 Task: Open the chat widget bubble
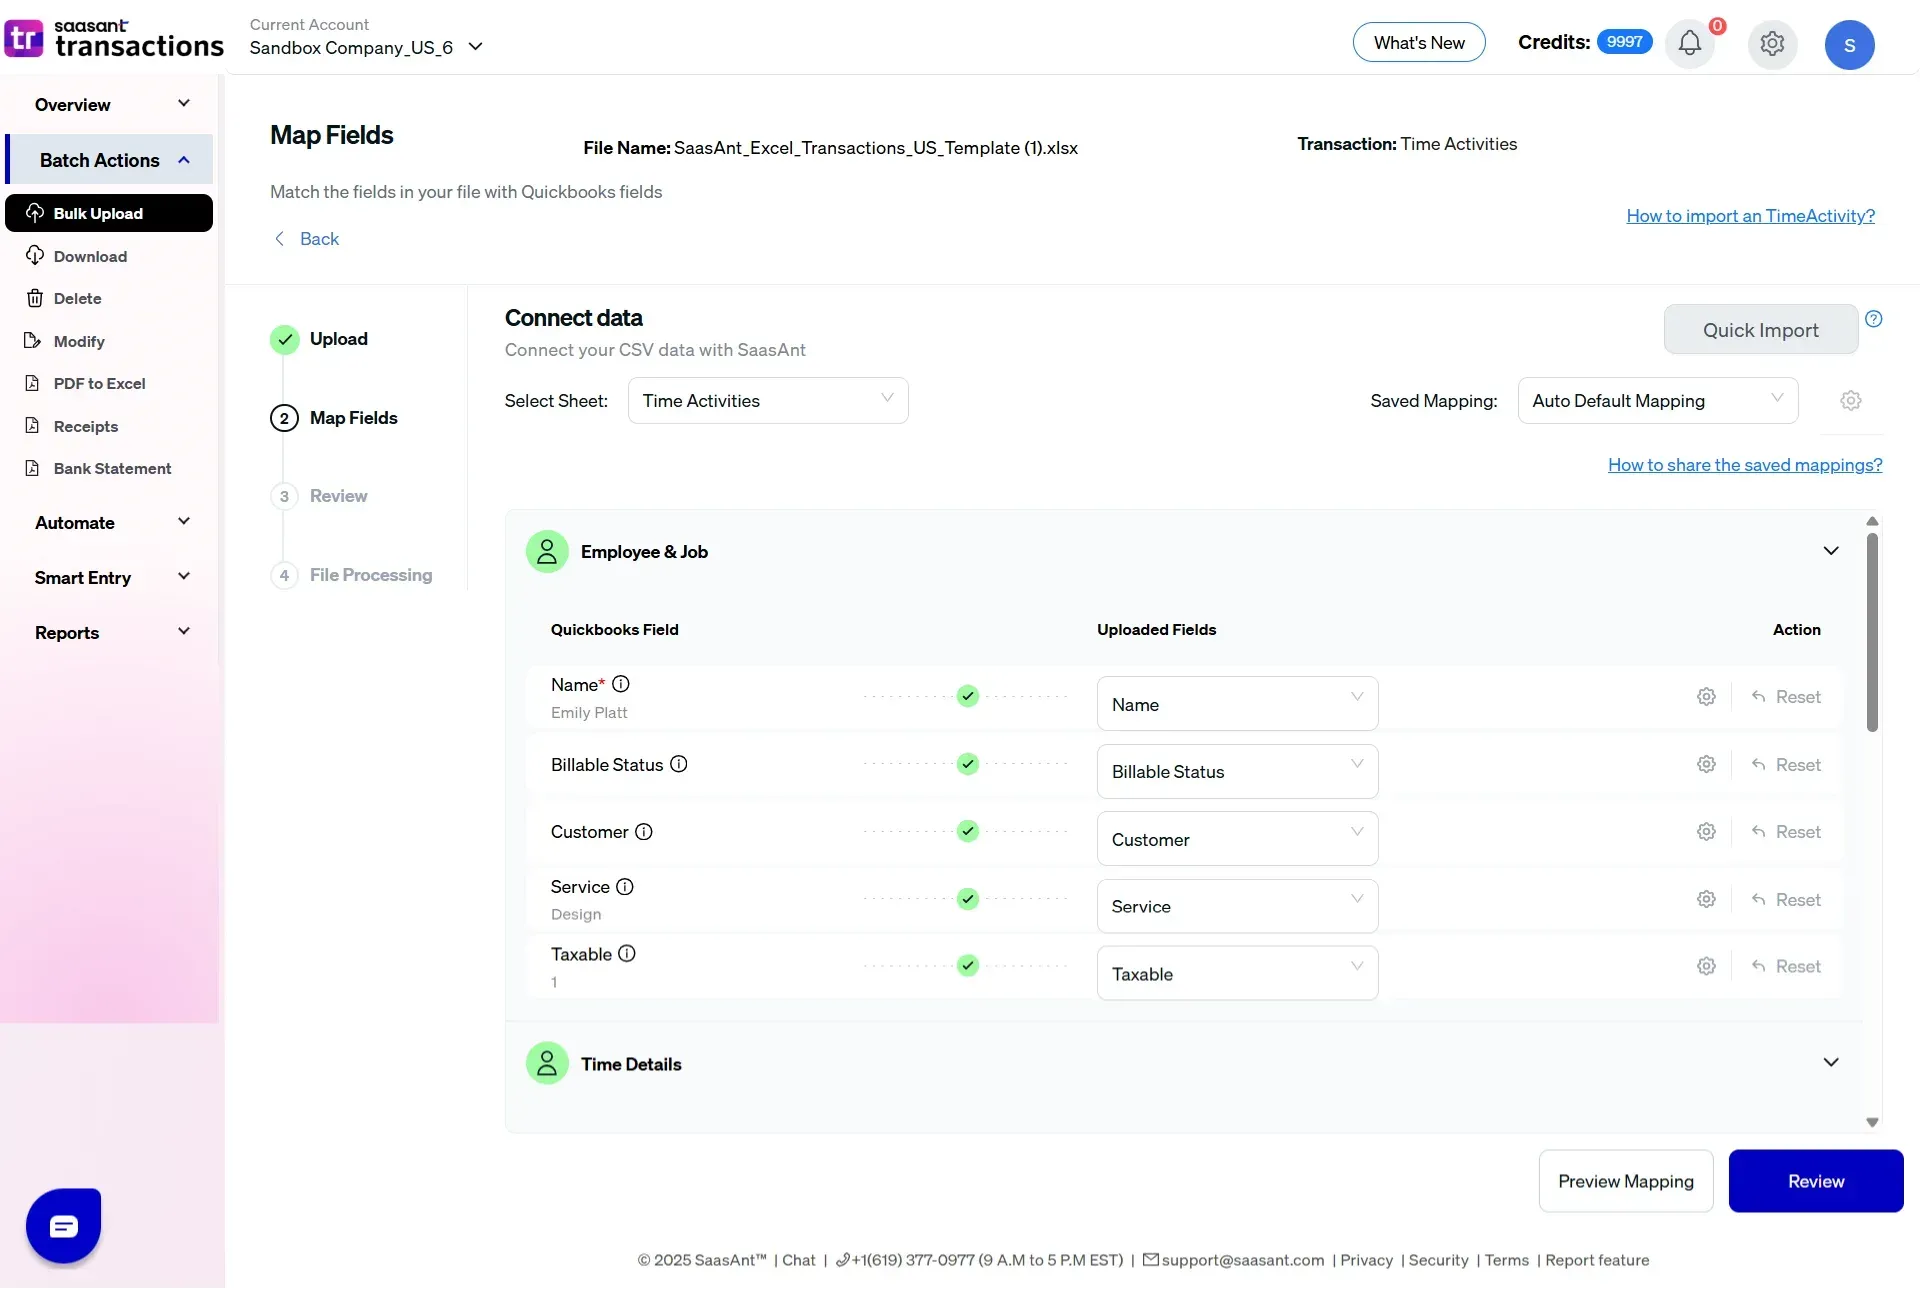64,1226
